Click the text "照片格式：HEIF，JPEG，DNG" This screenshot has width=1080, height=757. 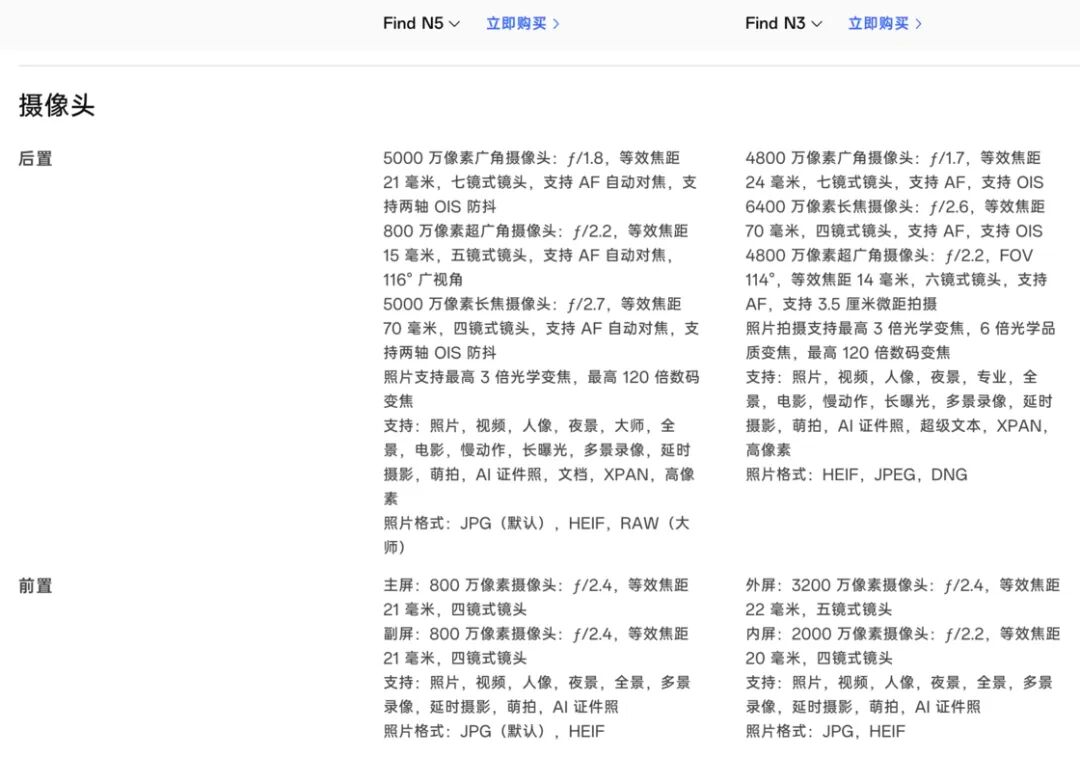856,475
